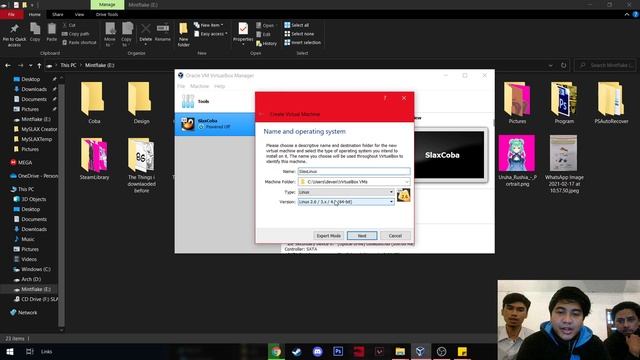The height and width of the screenshot is (360, 640).
Task: Refresh the Mintflake folder view
Action: pos(564,65)
